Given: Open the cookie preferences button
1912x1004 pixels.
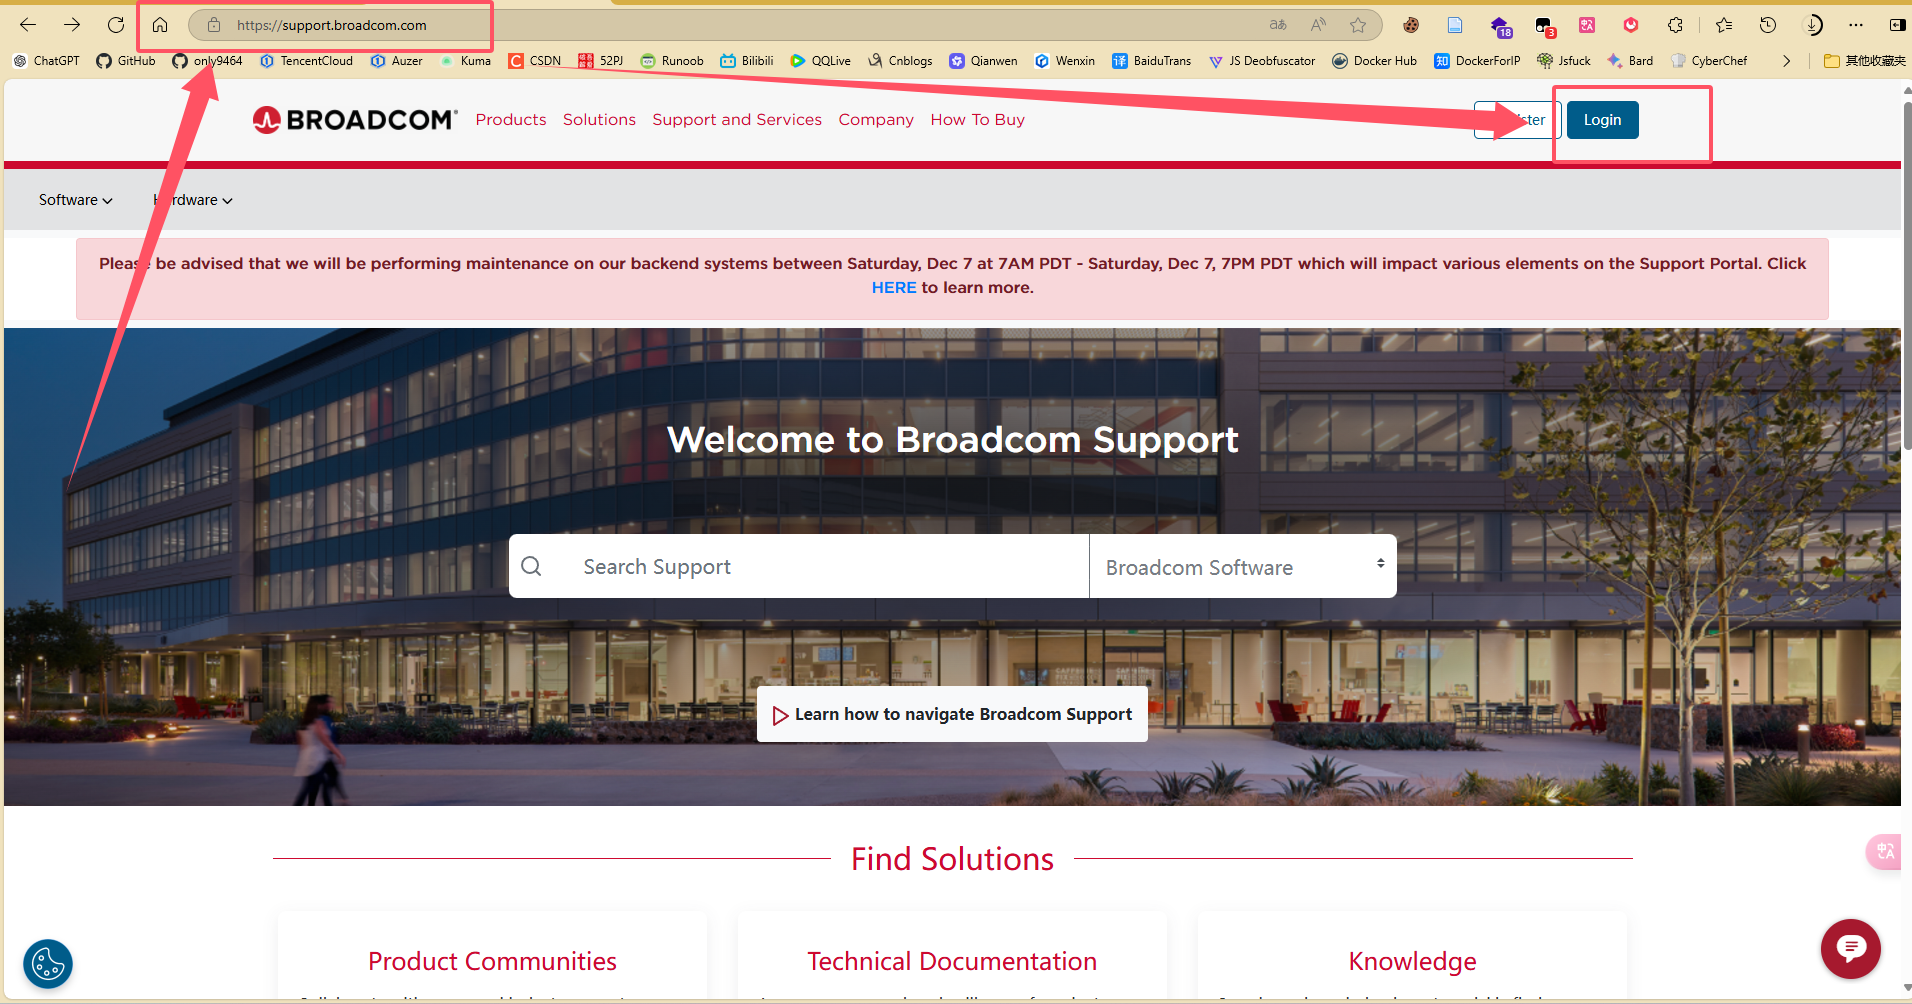Looking at the screenshot, I should coord(48,964).
